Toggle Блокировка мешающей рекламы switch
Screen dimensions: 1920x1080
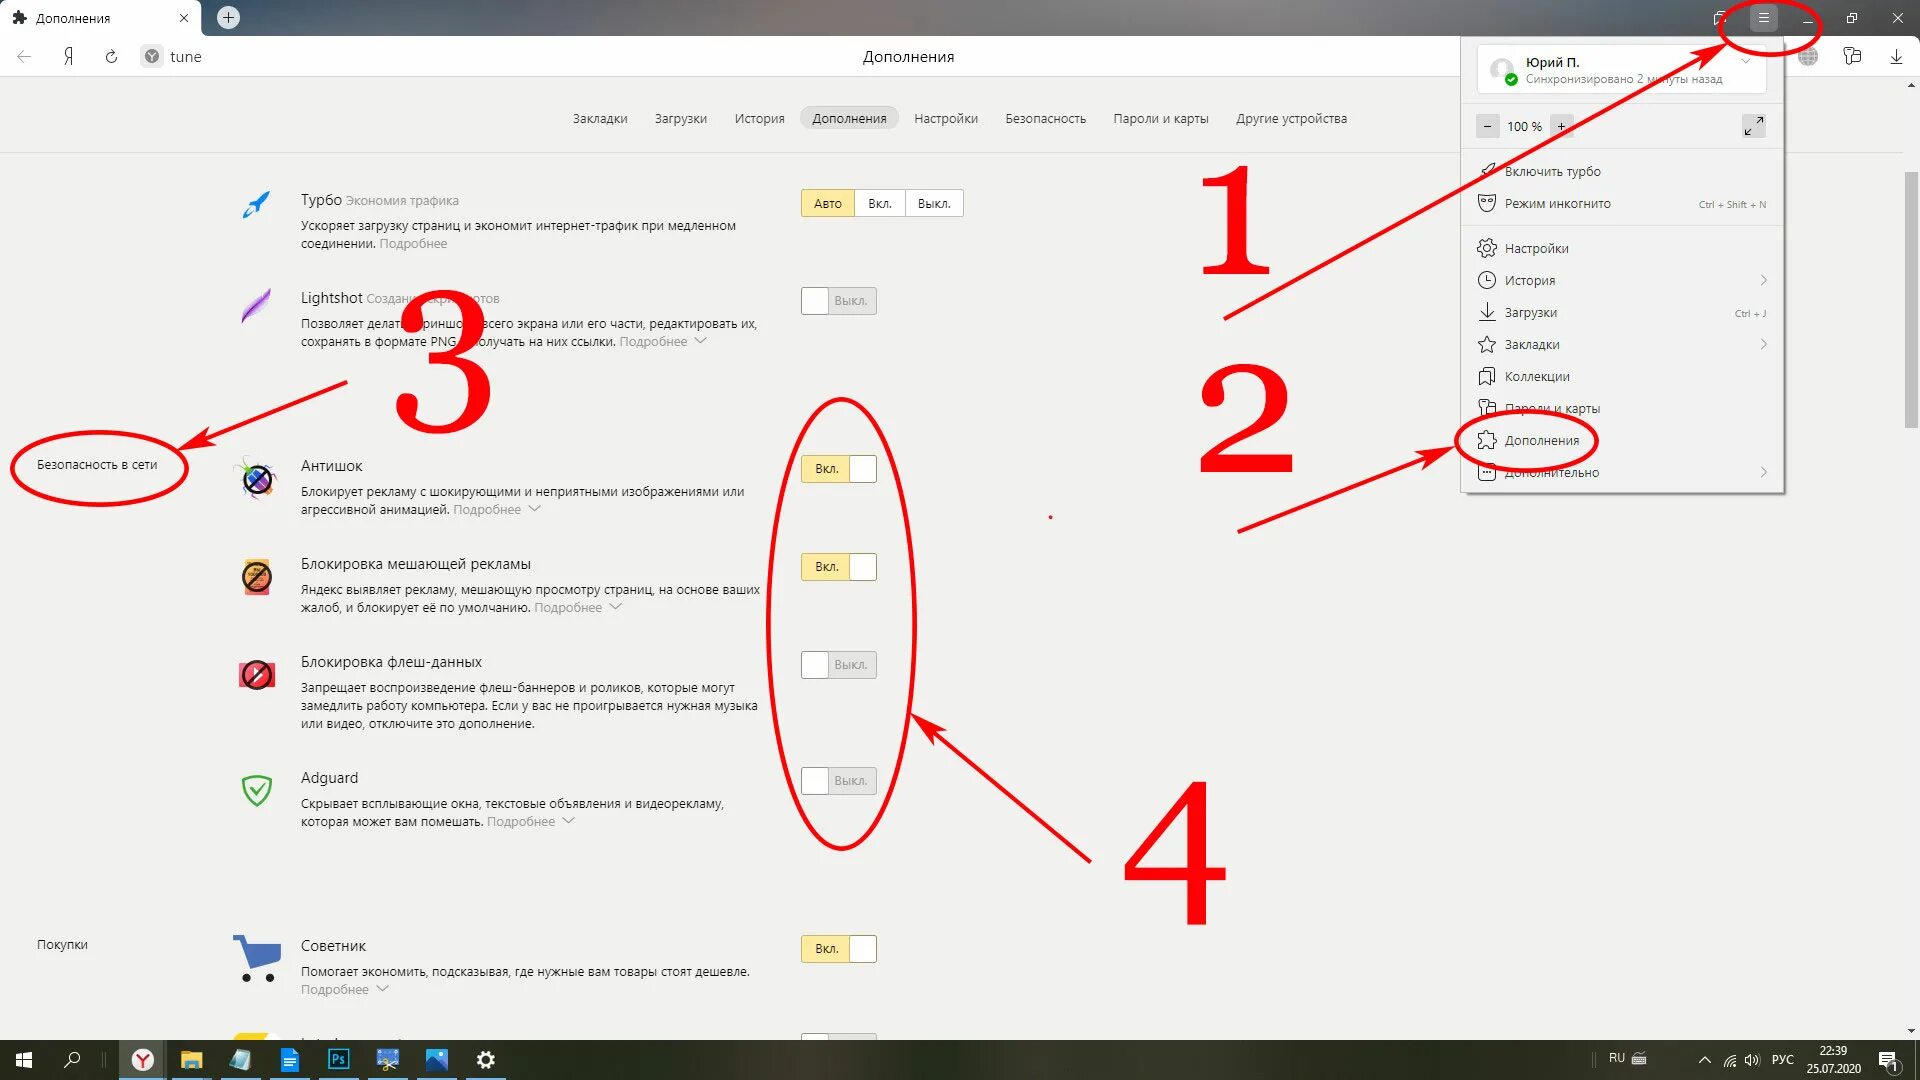point(839,567)
